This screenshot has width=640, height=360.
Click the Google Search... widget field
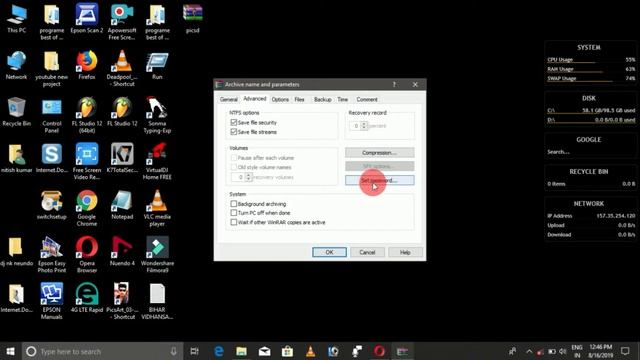589,152
